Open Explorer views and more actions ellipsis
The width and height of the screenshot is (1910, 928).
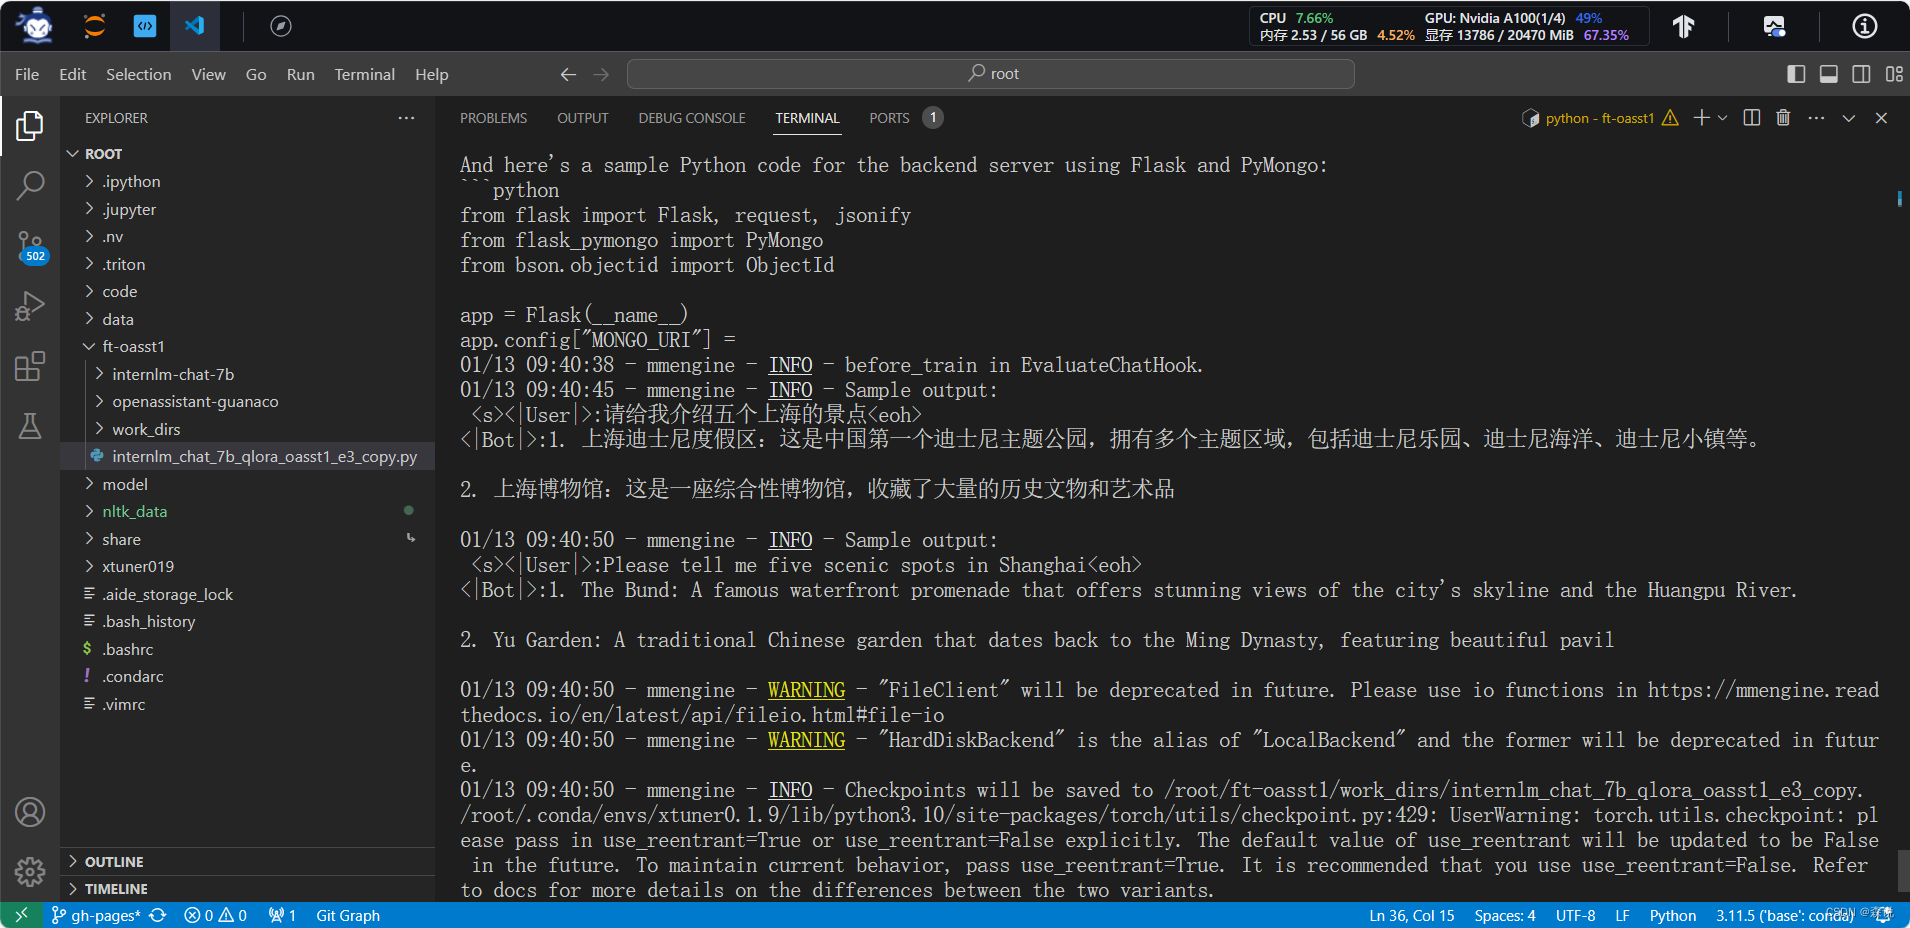(406, 118)
